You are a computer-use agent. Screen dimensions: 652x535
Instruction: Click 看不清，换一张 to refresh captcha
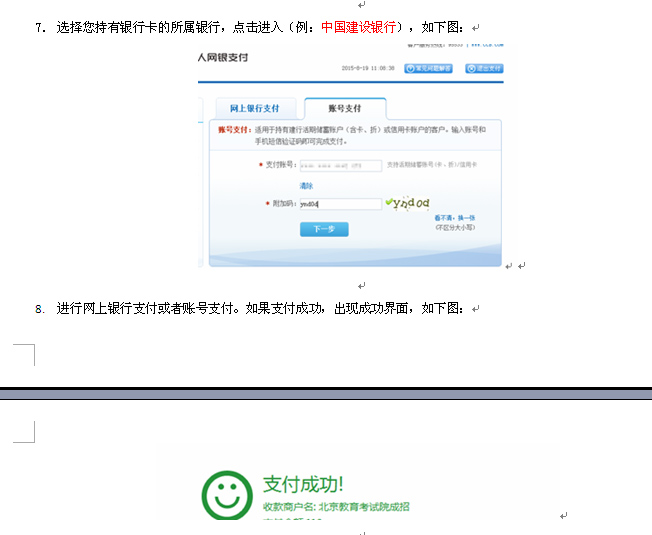pyautogui.click(x=454, y=217)
